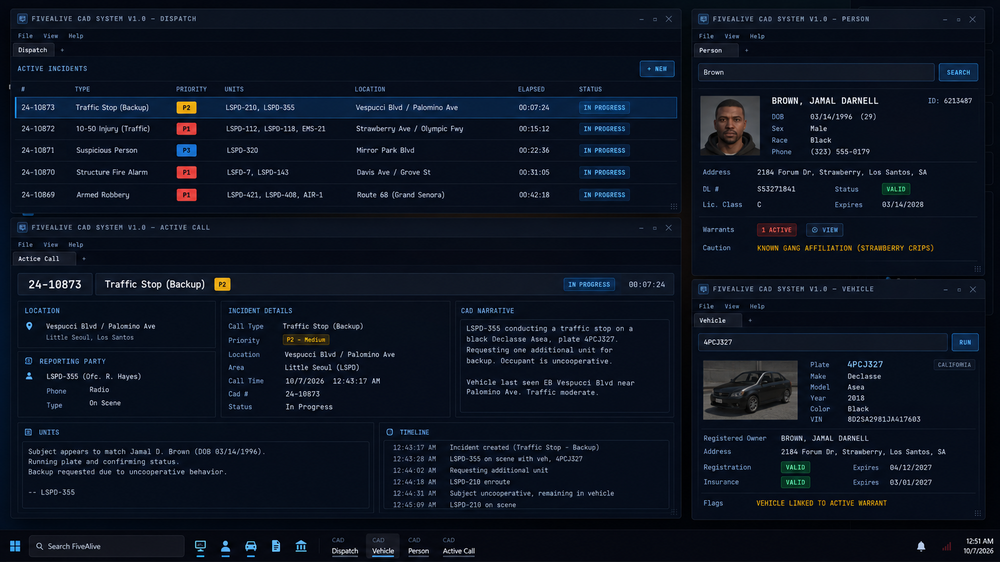
Task: Click the signal strength icon in system tray
Action: 946,546
